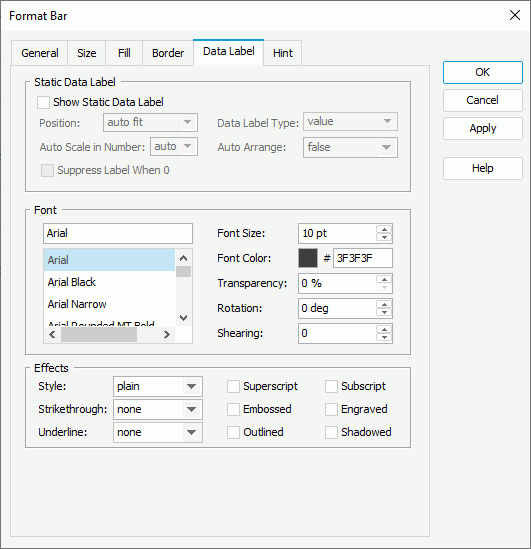531x549 pixels.
Task: Increase Rotation with up arrow
Action: [x=384, y=304]
